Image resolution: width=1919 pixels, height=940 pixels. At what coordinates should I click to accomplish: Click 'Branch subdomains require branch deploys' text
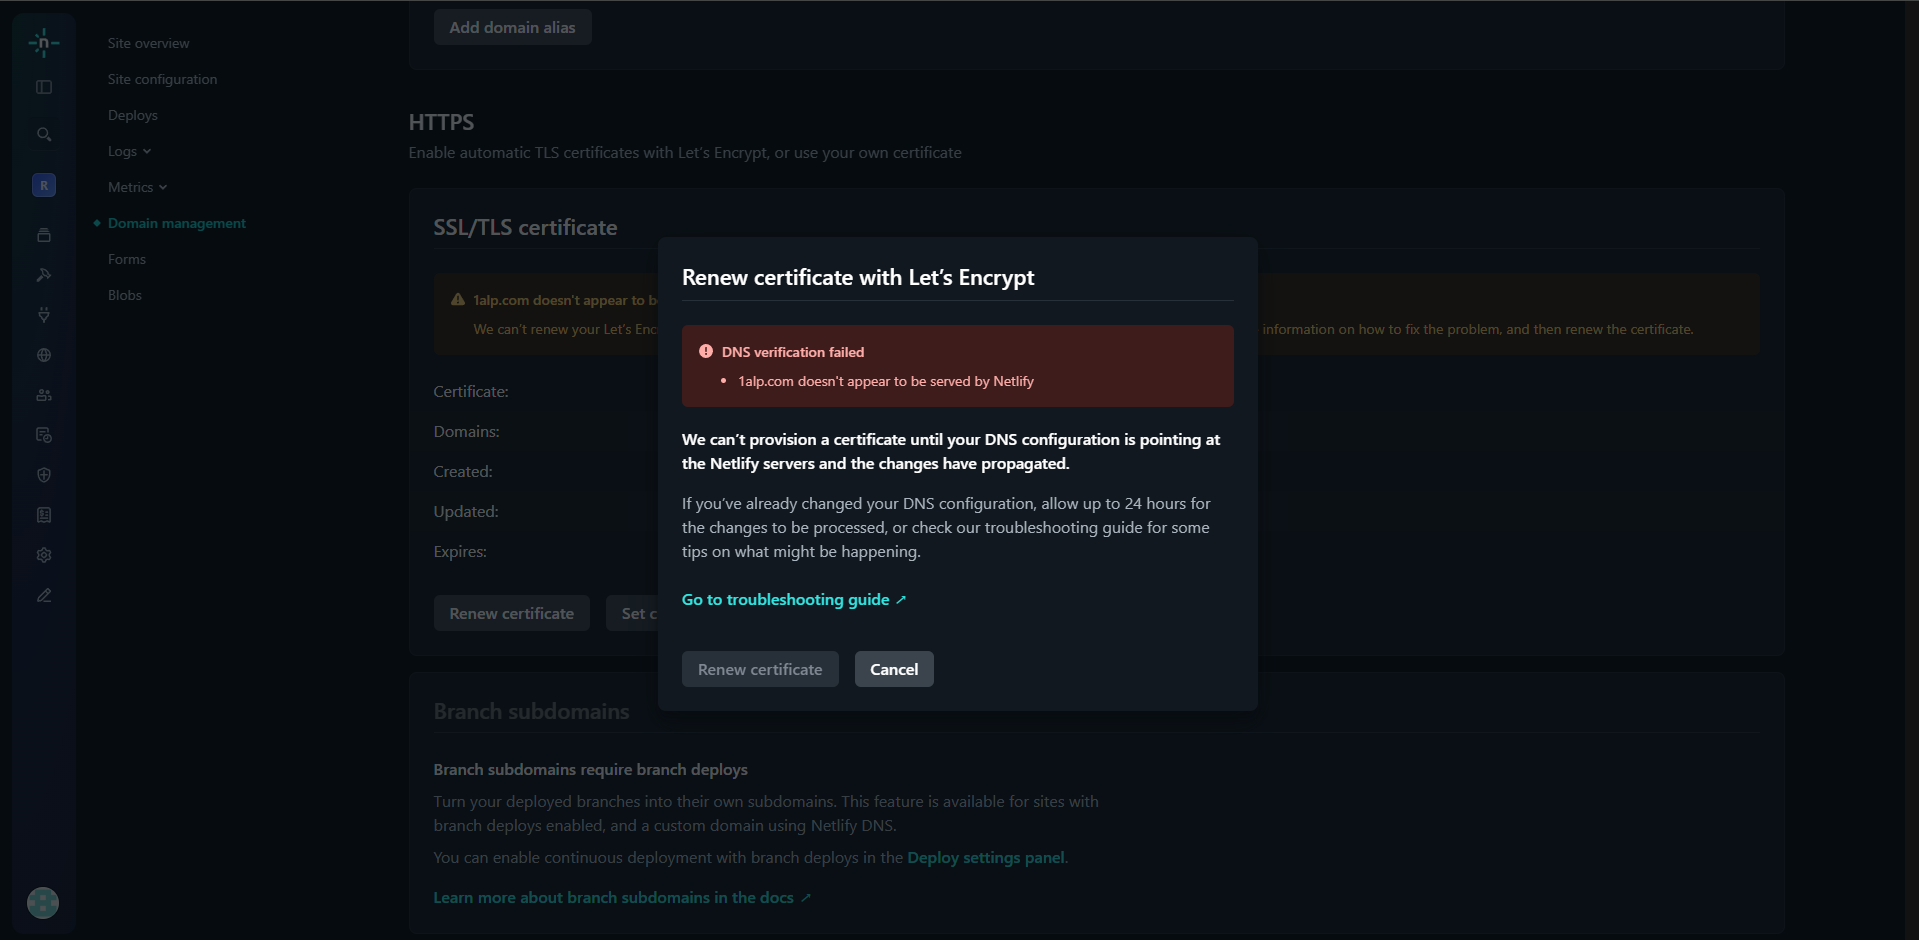[590, 769]
